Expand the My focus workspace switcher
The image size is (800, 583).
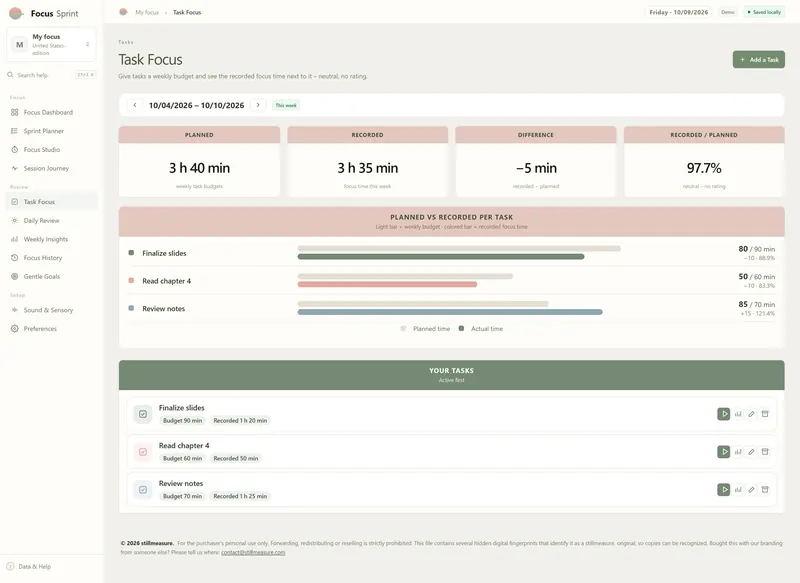pyautogui.click(x=52, y=45)
